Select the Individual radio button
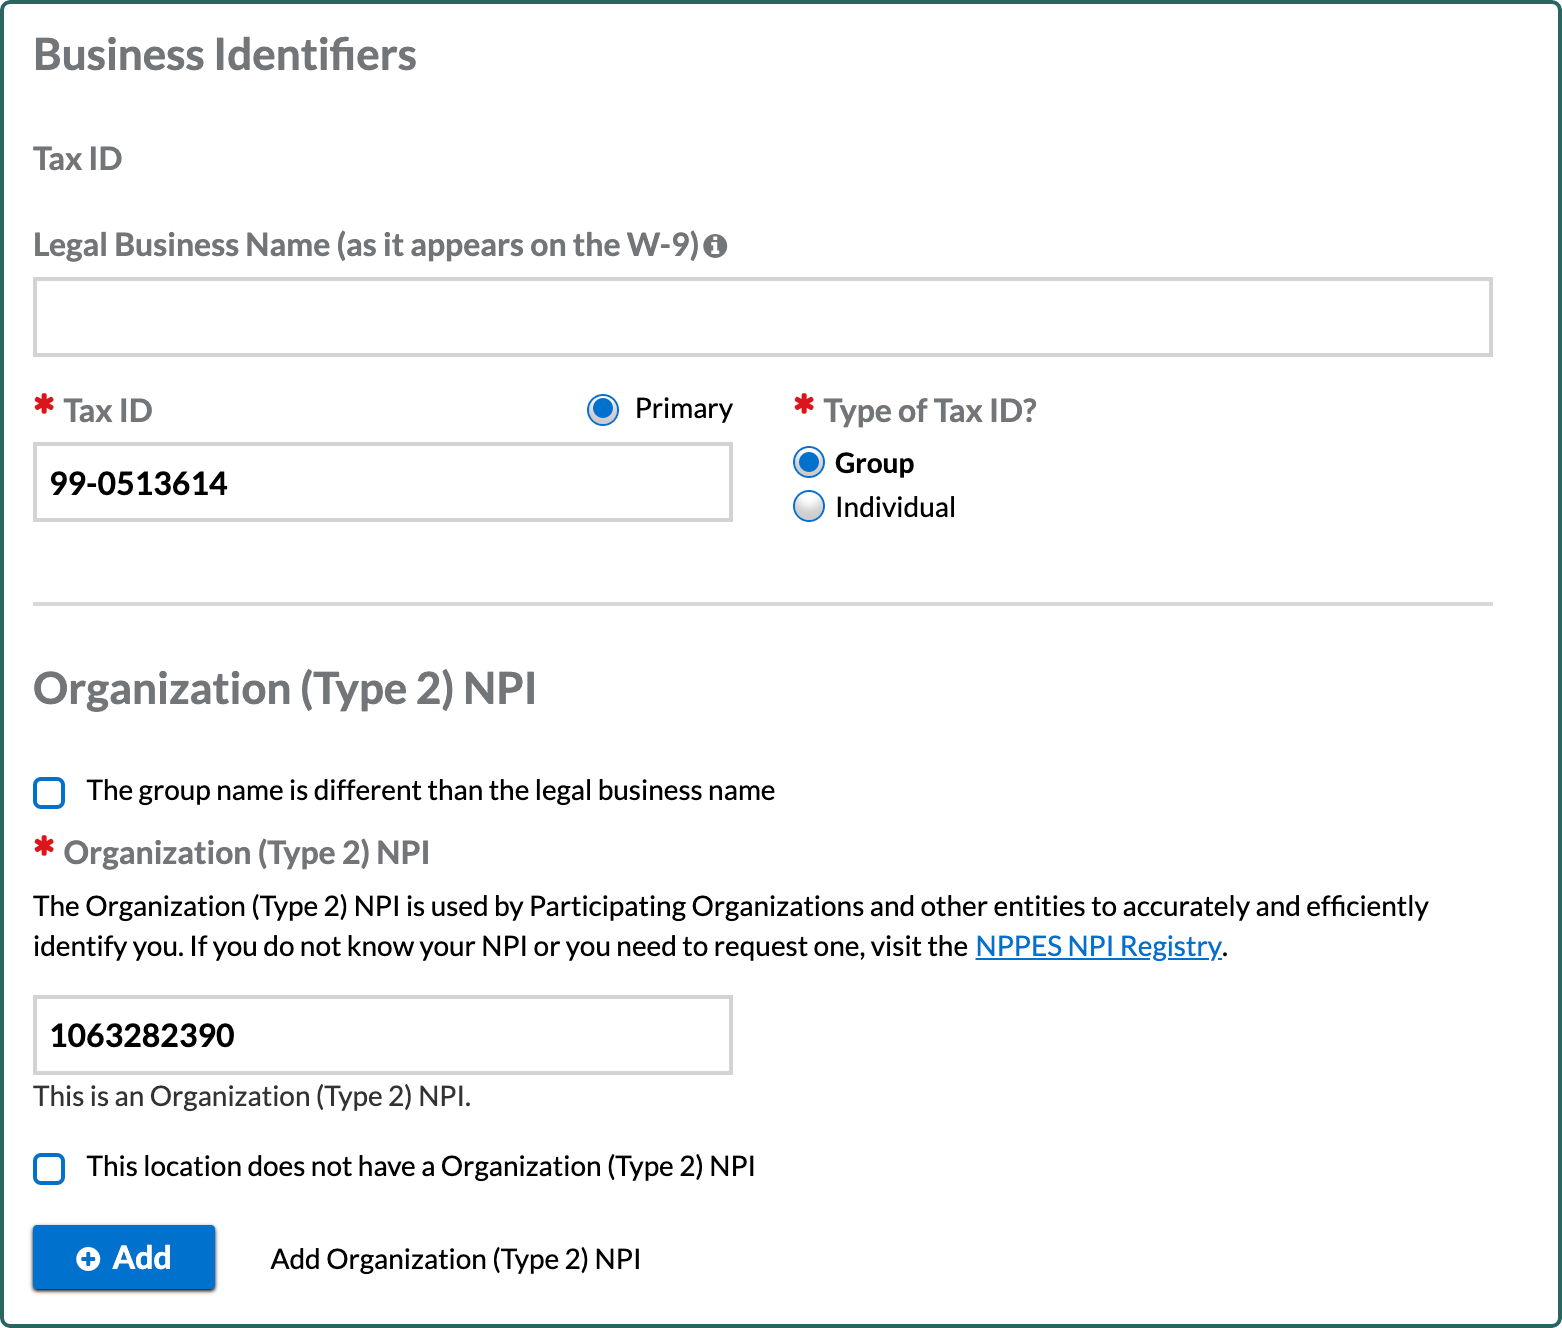1562x1328 pixels. pos(809,507)
